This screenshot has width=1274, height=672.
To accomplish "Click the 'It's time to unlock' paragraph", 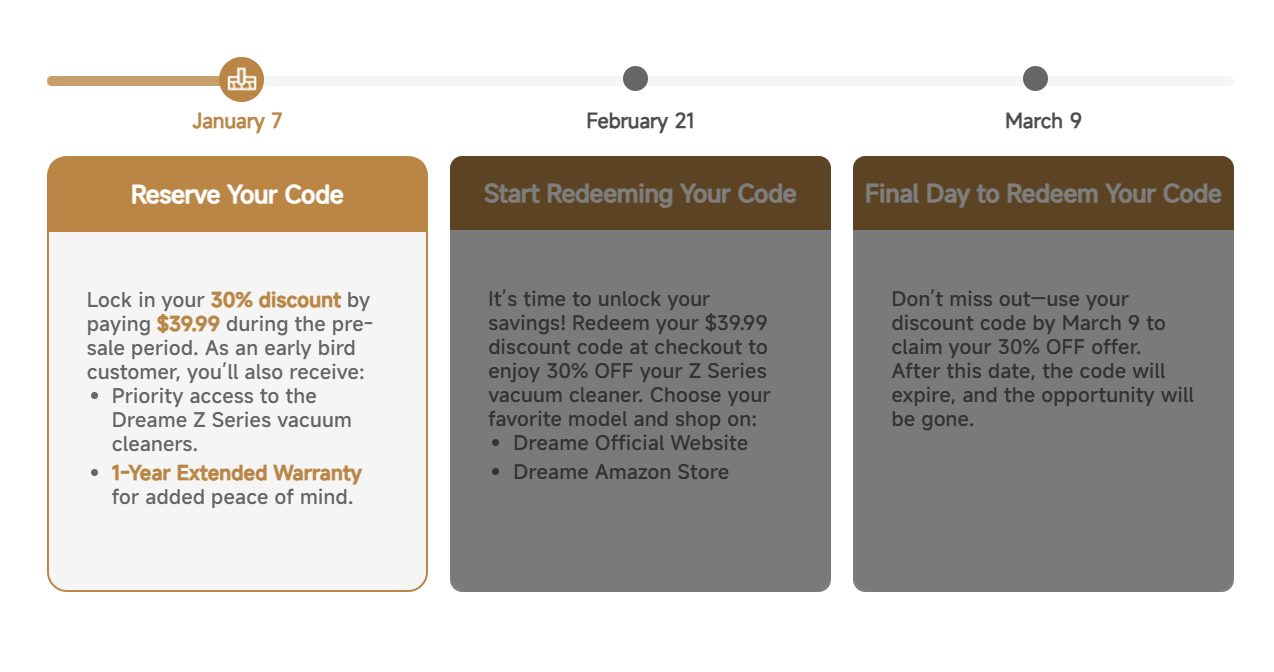I will tap(629, 359).
